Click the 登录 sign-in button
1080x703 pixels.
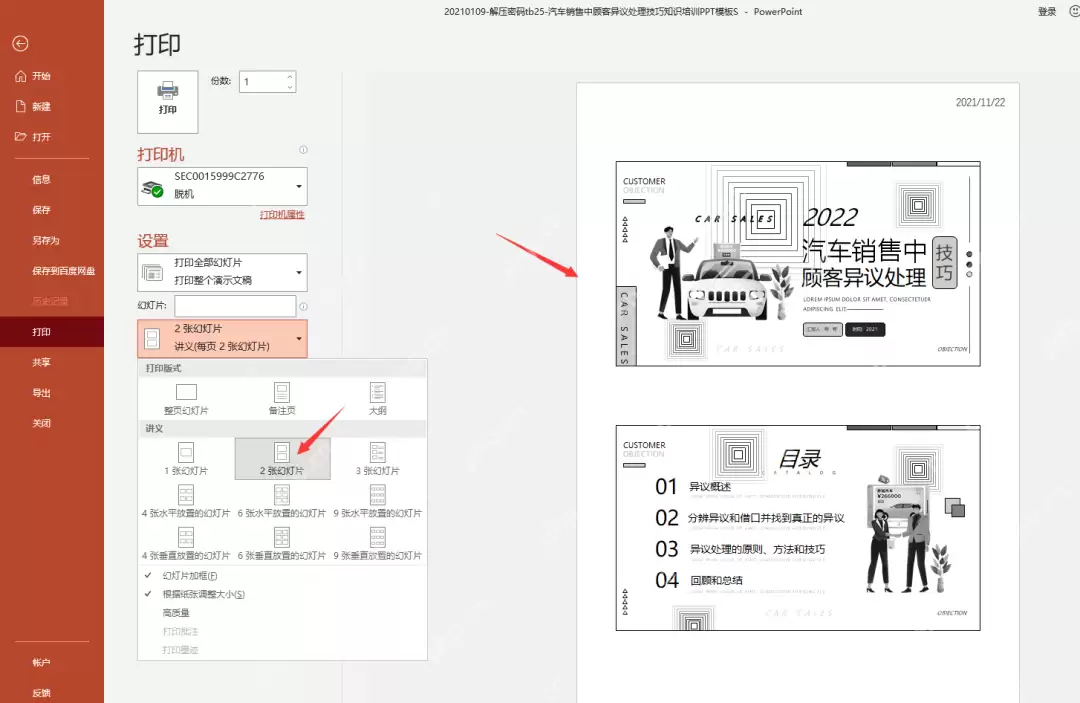(x=1047, y=12)
